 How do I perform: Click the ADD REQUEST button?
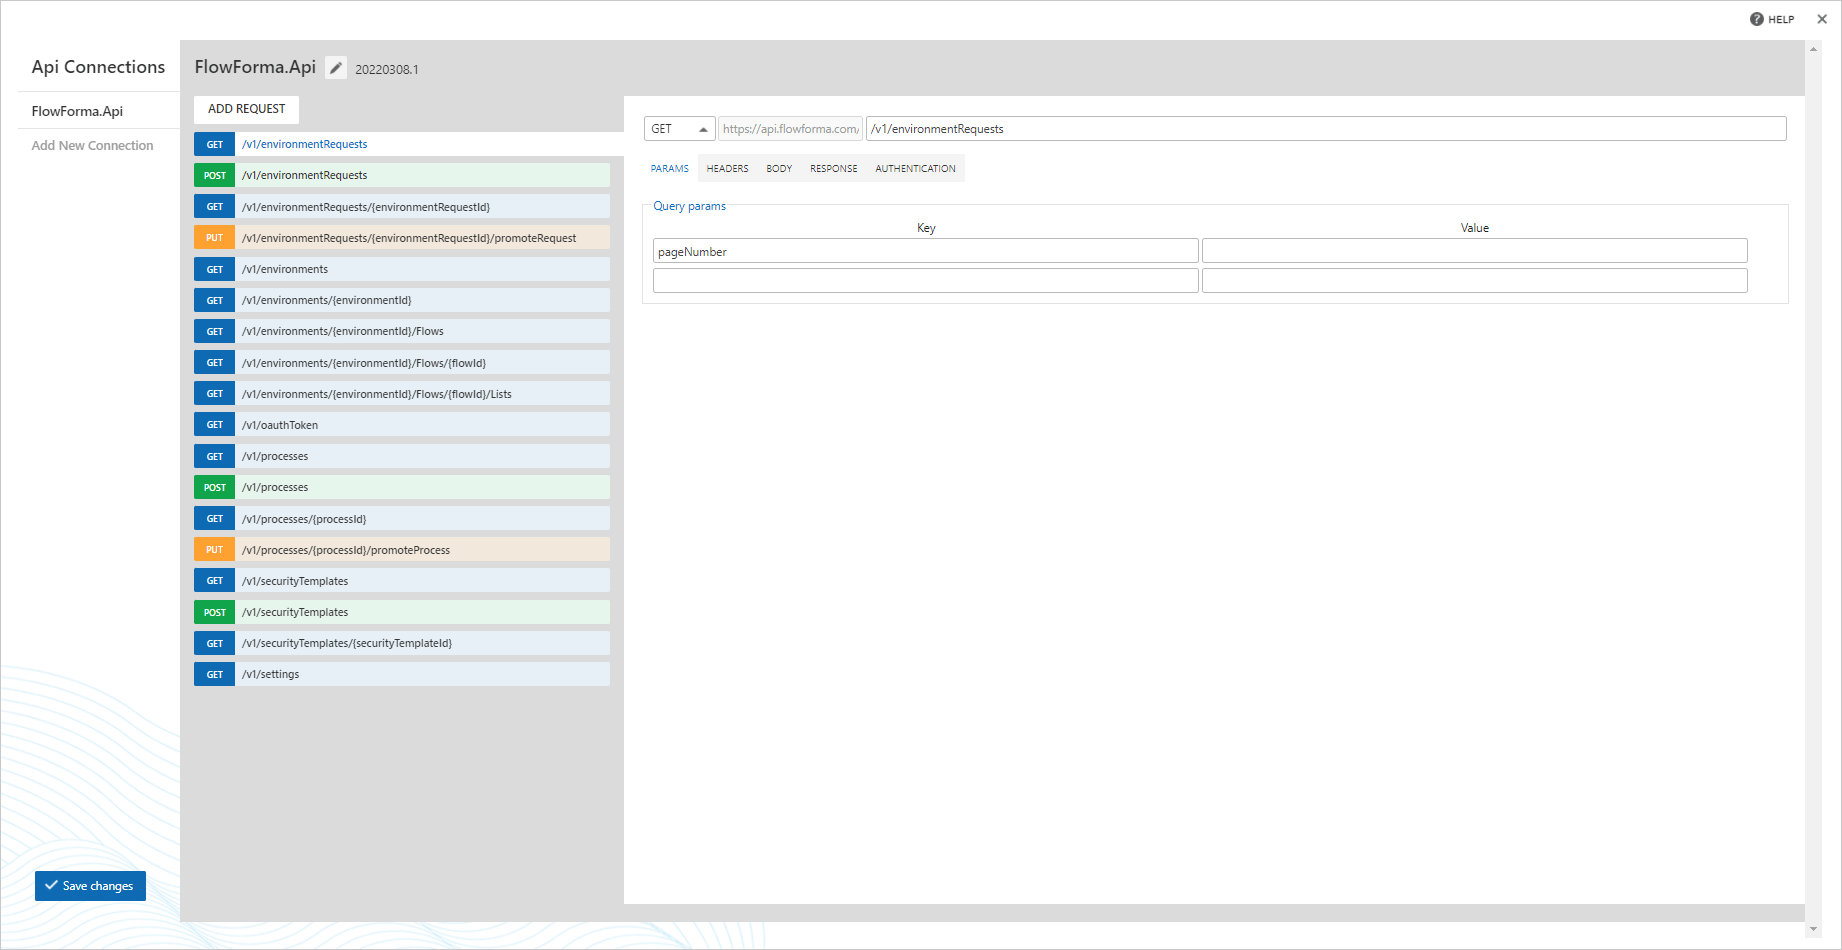click(246, 109)
